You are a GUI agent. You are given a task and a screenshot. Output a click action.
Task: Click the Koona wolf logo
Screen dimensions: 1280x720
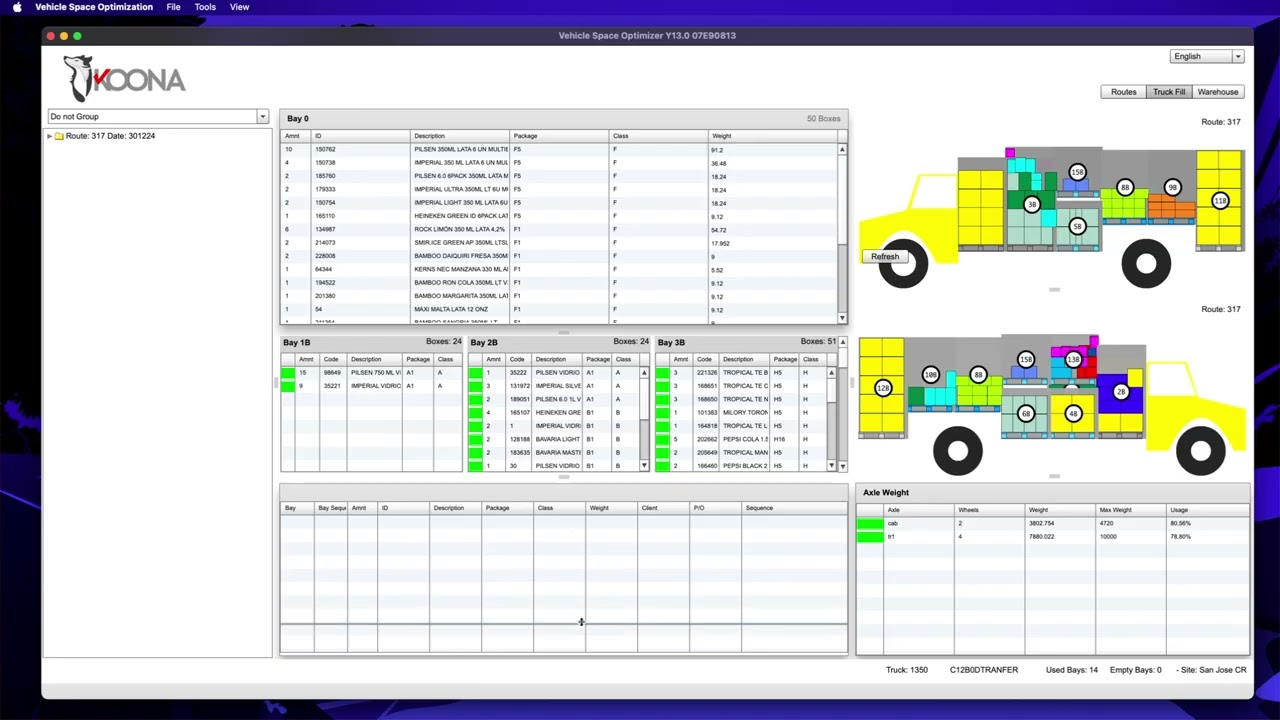tap(124, 78)
